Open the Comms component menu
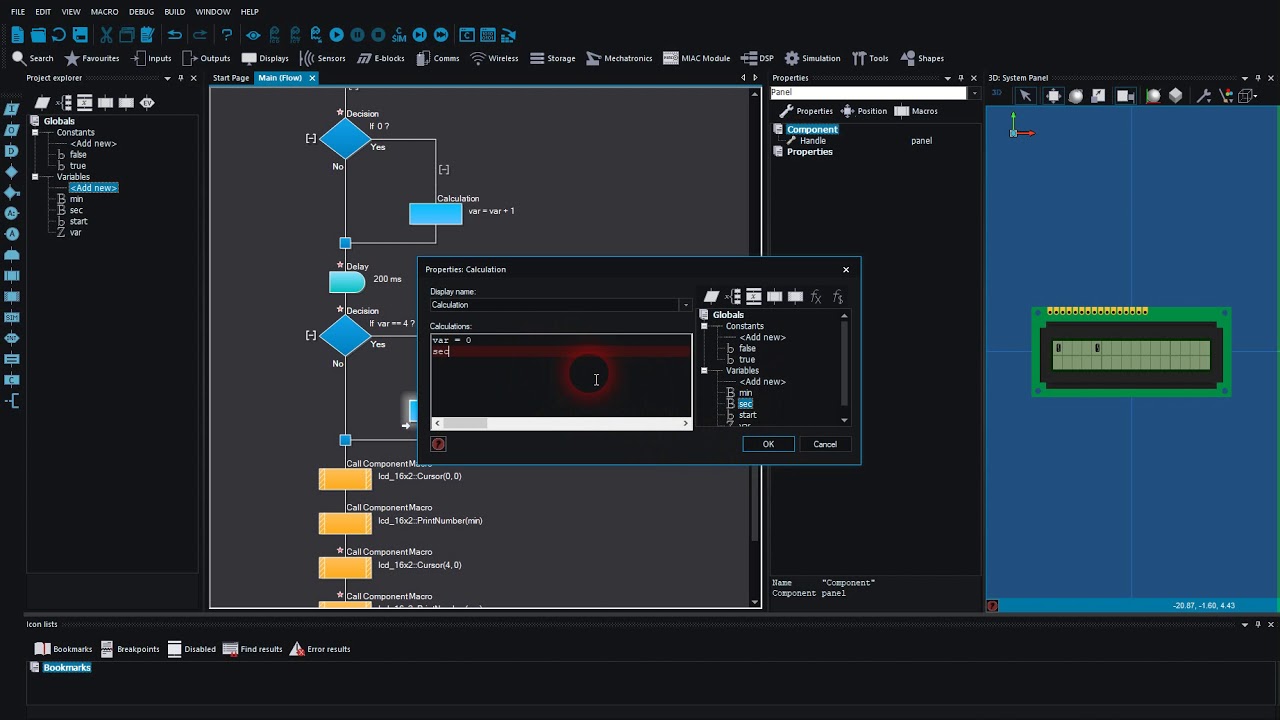 point(437,58)
